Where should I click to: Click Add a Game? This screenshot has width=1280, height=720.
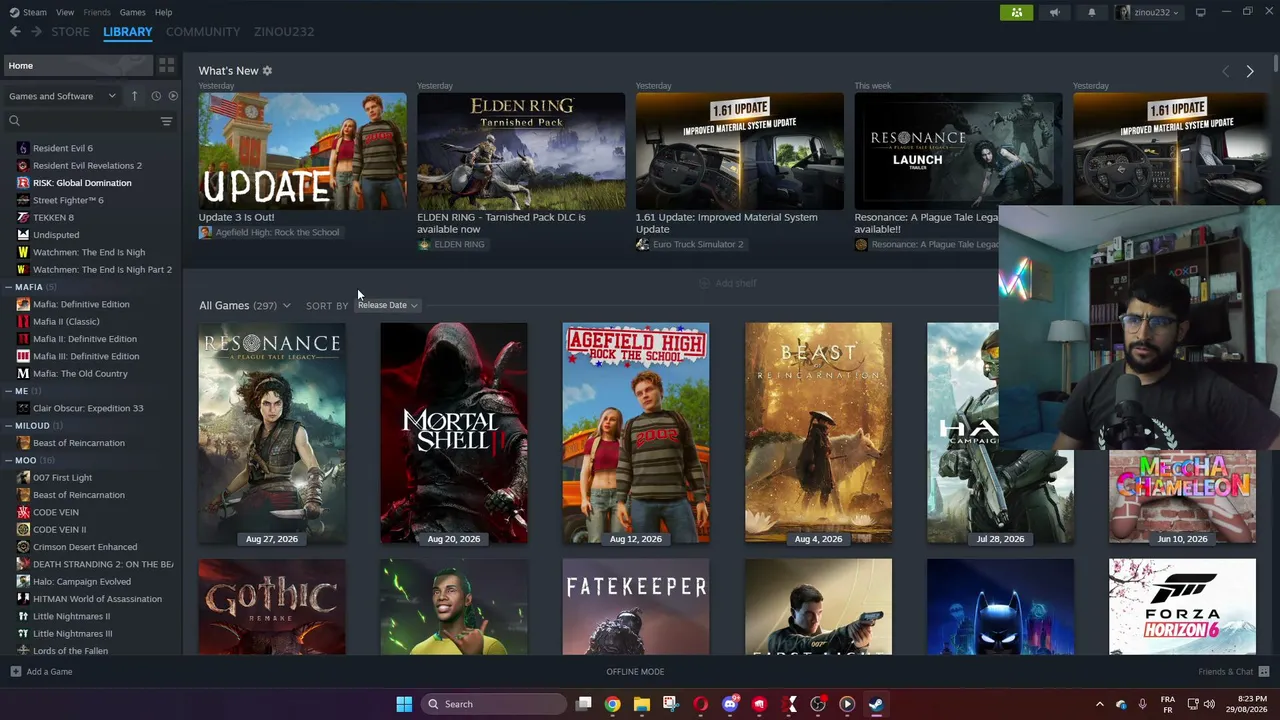tap(41, 672)
